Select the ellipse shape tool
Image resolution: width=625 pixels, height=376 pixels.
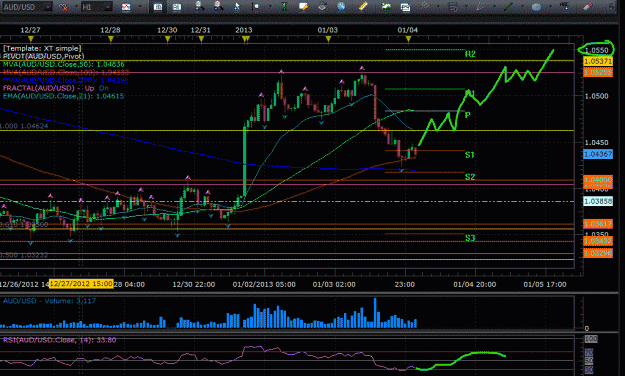(x=536, y=7)
